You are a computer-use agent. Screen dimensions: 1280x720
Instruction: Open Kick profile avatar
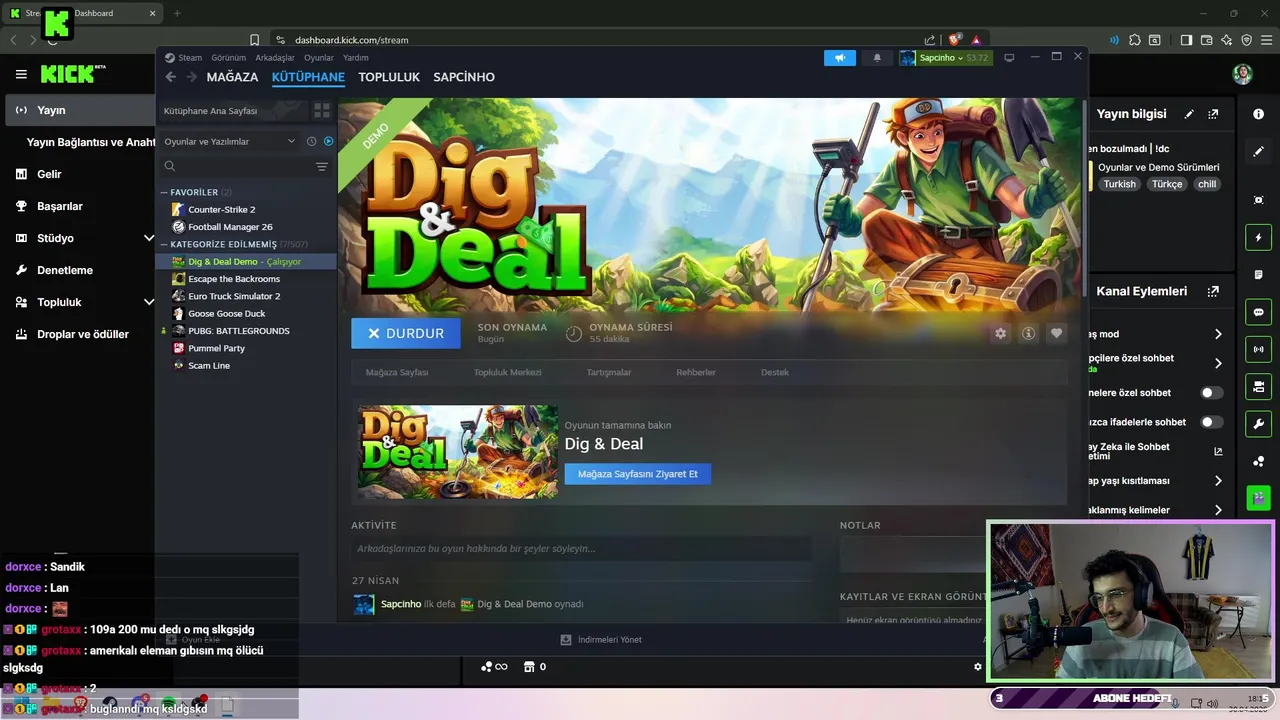click(1242, 74)
